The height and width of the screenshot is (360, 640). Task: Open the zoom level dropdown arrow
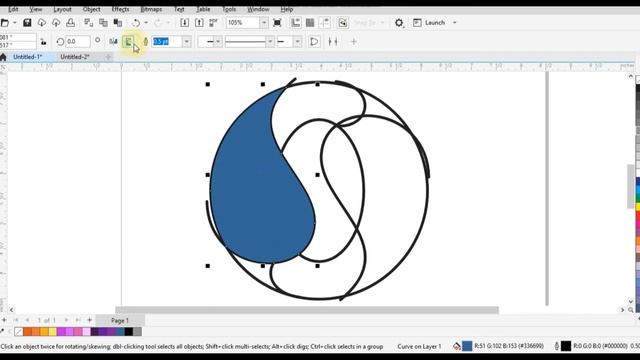click(264, 23)
